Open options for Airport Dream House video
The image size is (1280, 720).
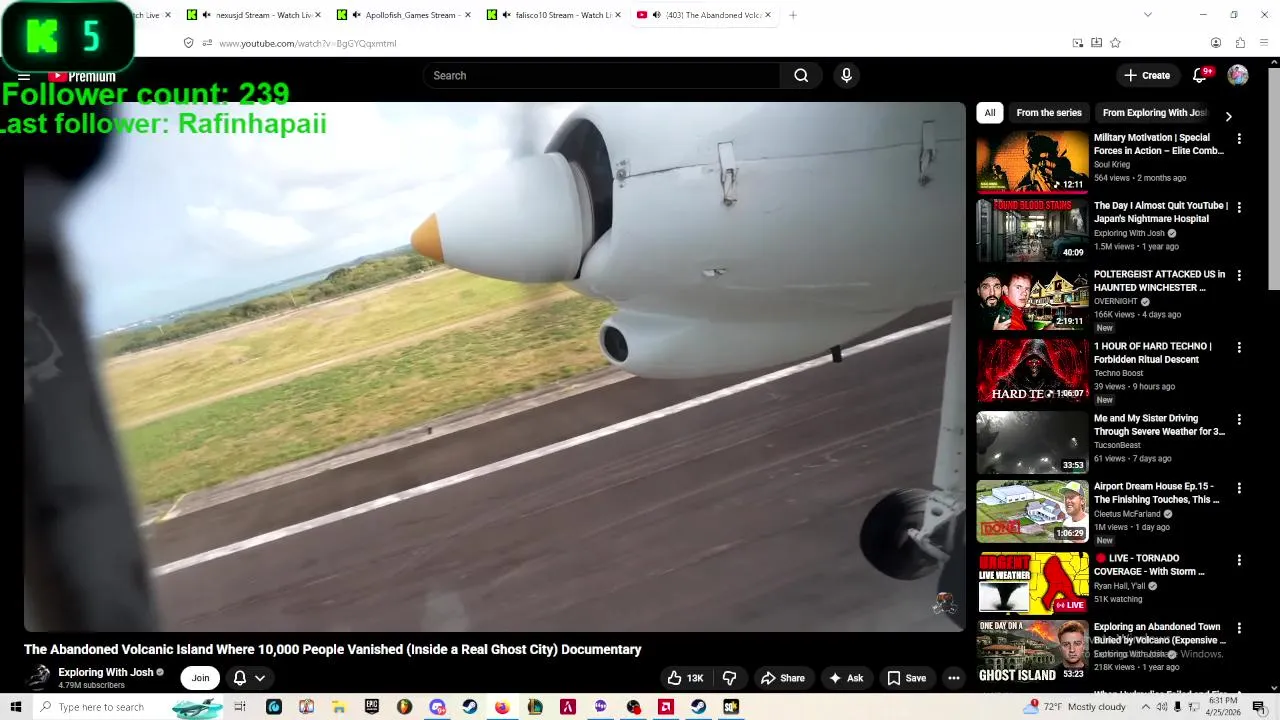coord(1239,488)
